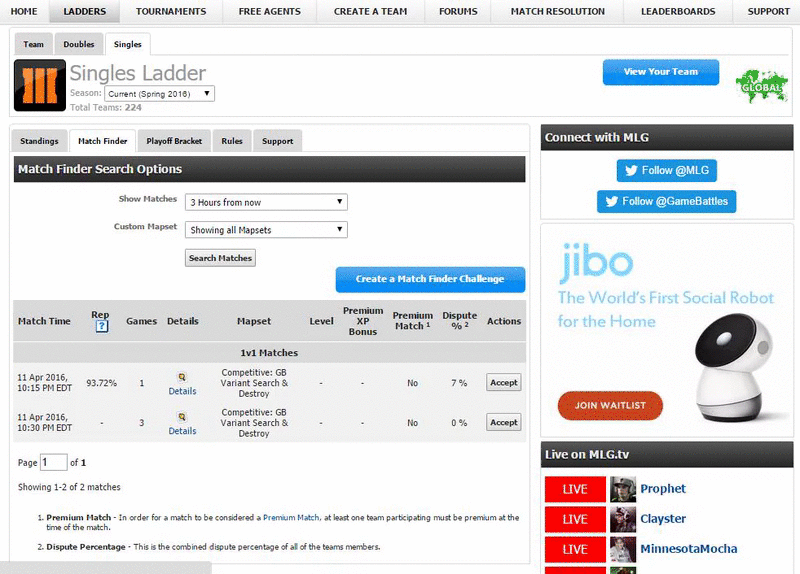Image resolution: width=800 pixels, height=574 pixels.
Task: Open the Rep help question-mark icon
Action: pos(102,327)
